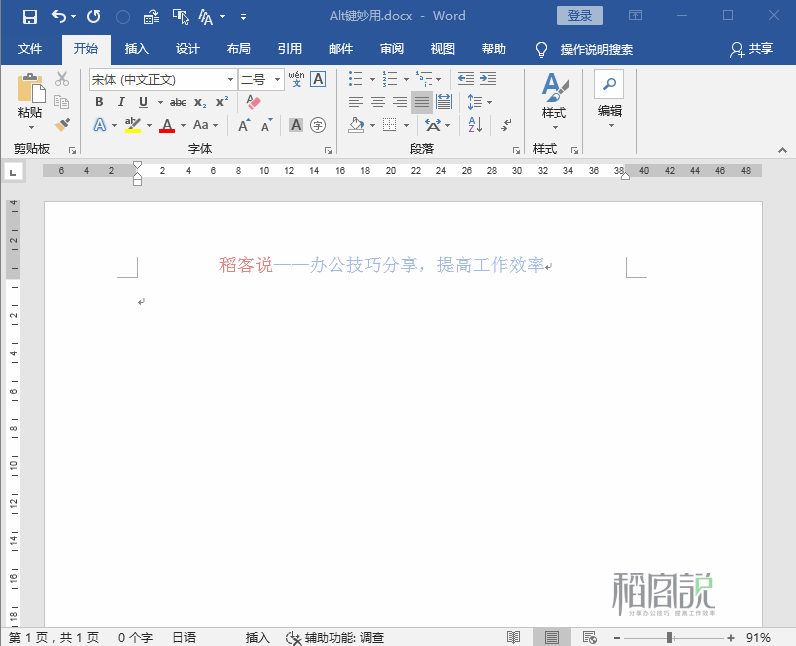Collapse the ribbon with the up chevron
This screenshot has height=646, width=796.
[x=782, y=150]
